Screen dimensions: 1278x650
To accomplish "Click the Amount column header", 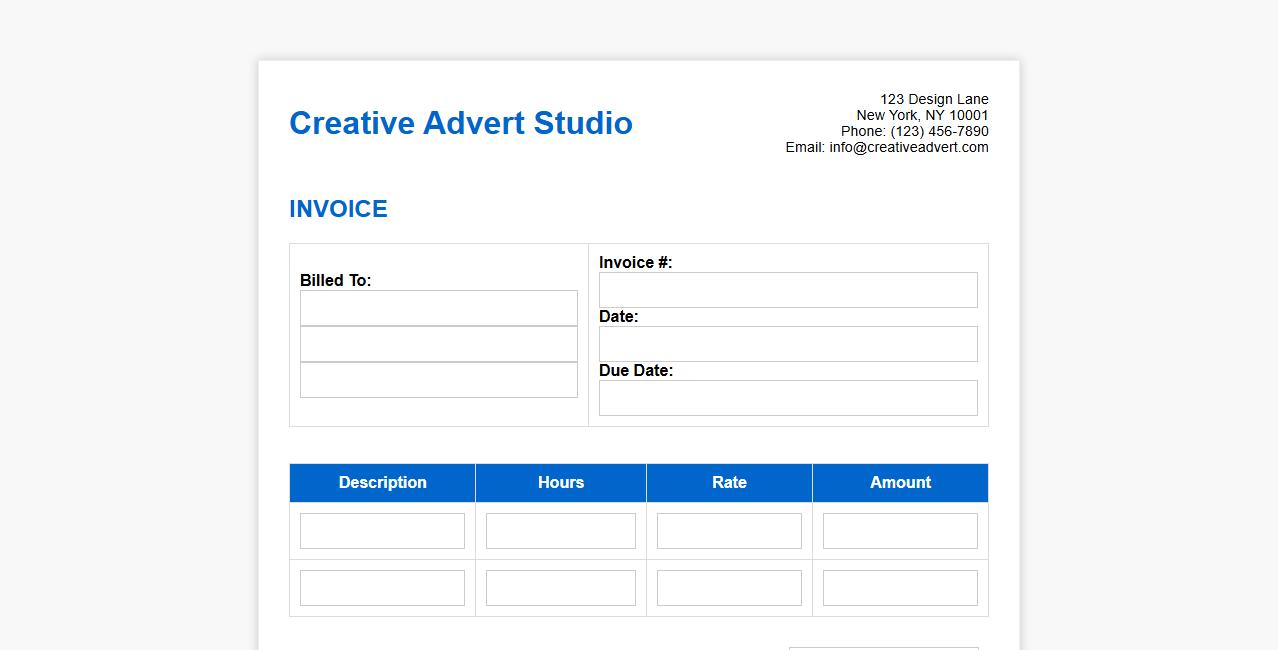I will pos(900,482).
